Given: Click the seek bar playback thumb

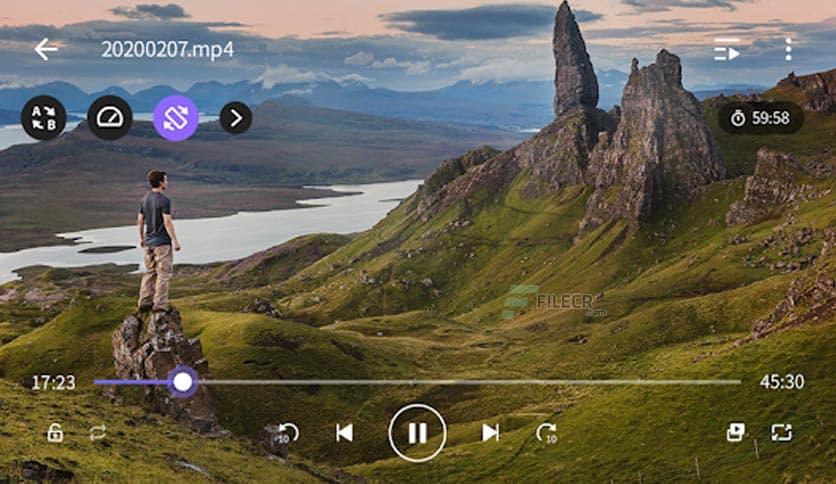Looking at the screenshot, I should pos(183,382).
